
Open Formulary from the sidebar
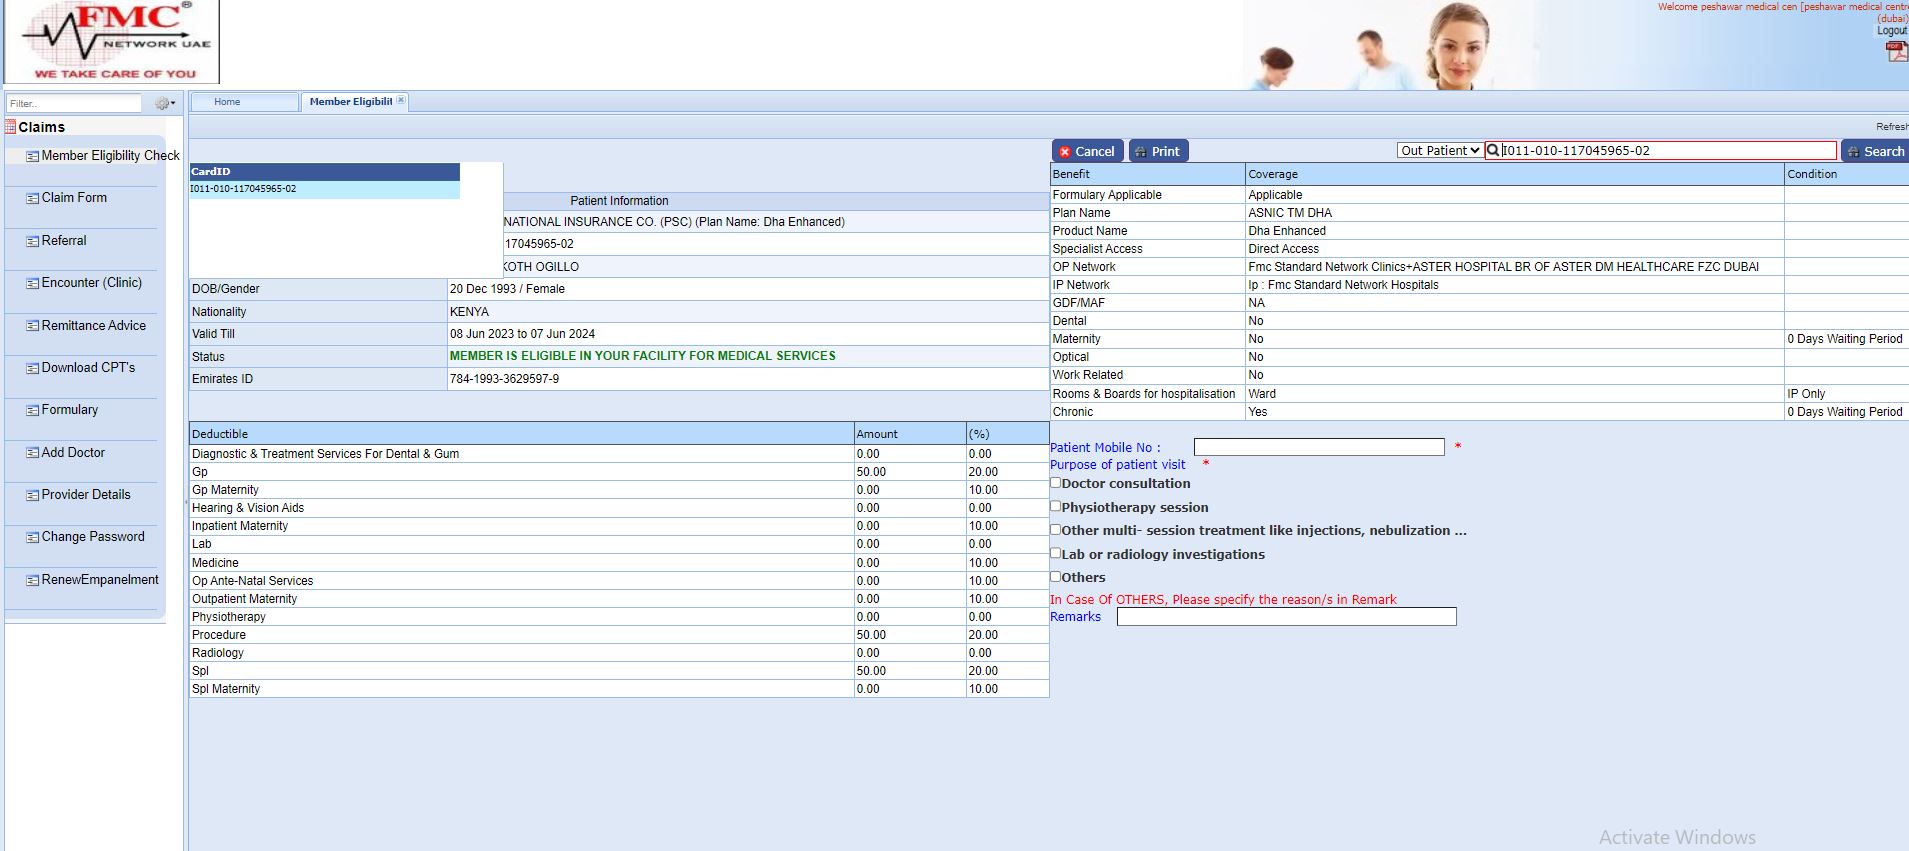click(x=69, y=410)
